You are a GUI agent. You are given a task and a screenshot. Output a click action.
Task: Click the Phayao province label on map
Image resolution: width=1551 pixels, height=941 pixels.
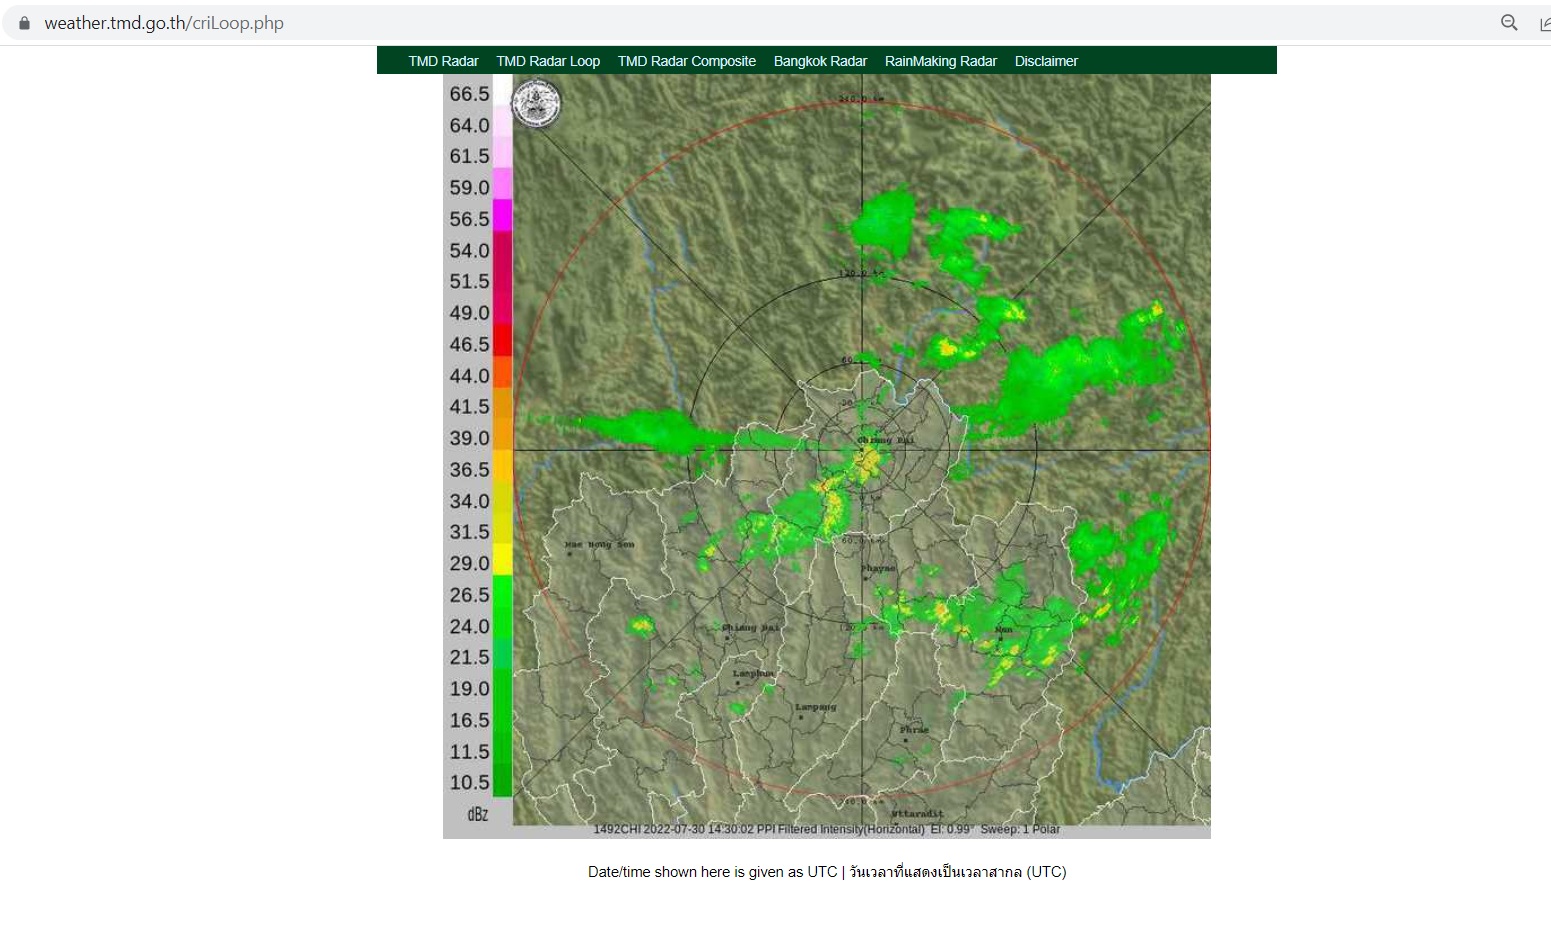point(879,568)
